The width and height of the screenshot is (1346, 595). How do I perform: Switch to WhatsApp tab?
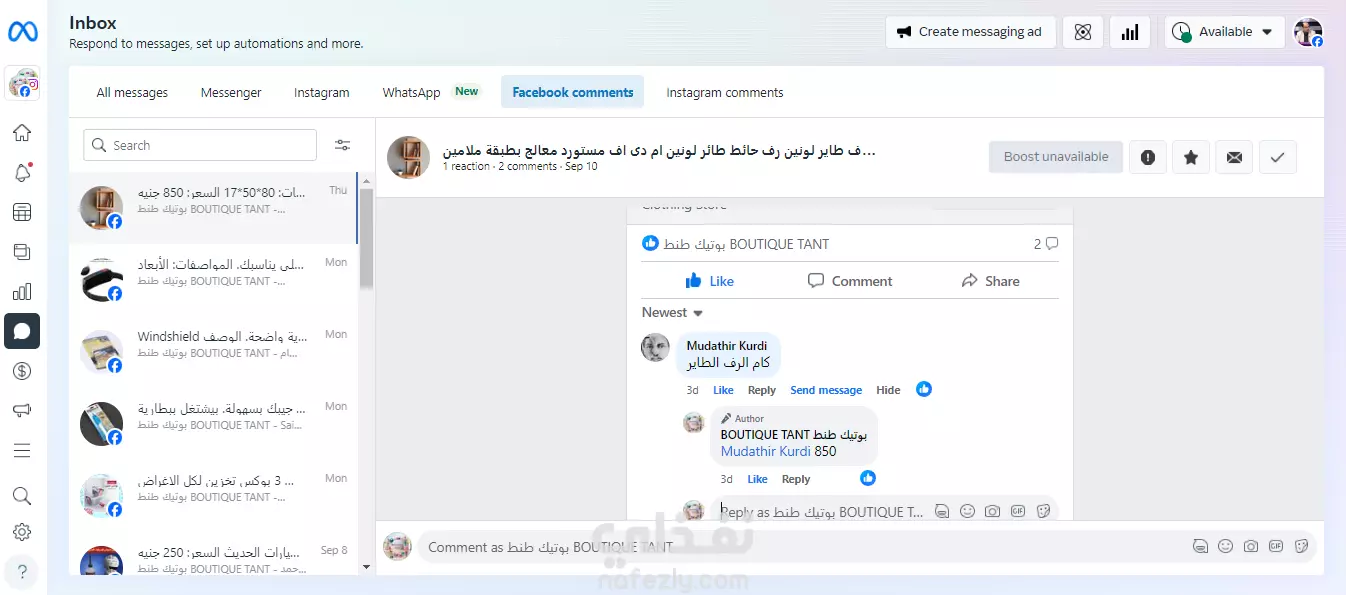(x=430, y=92)
